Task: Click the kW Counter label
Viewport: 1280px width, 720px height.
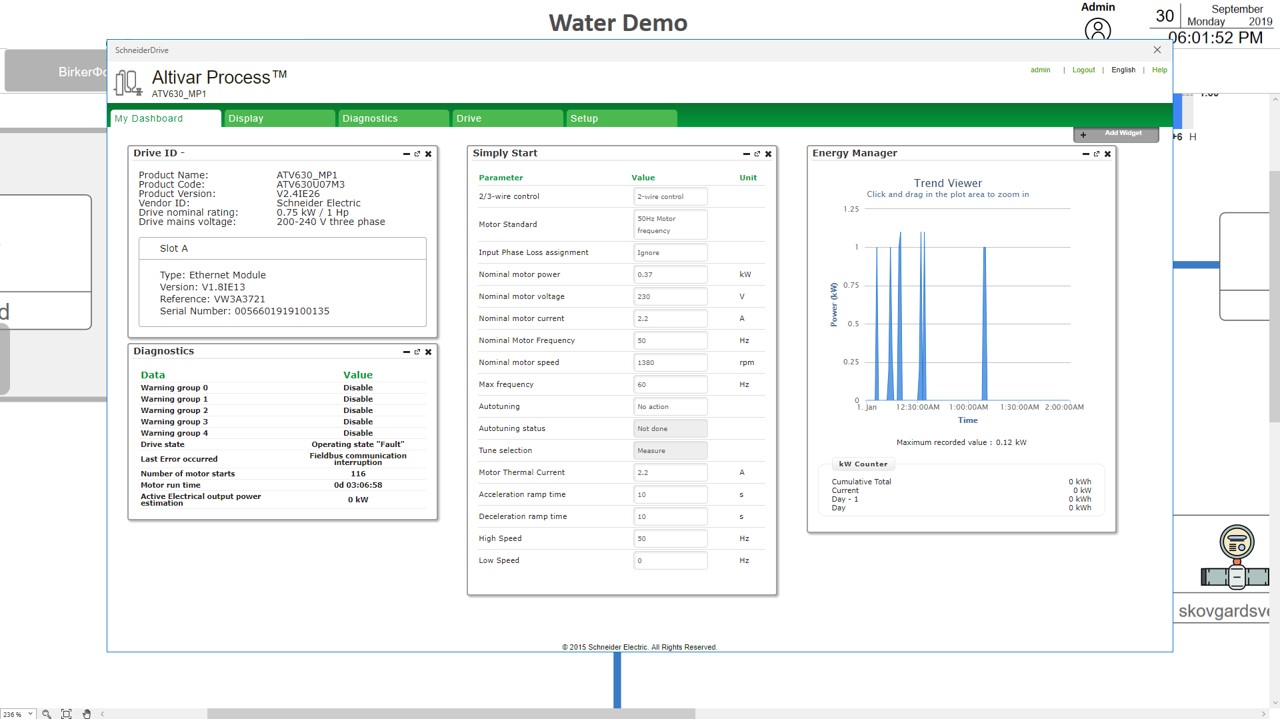Action: [863, 465]
